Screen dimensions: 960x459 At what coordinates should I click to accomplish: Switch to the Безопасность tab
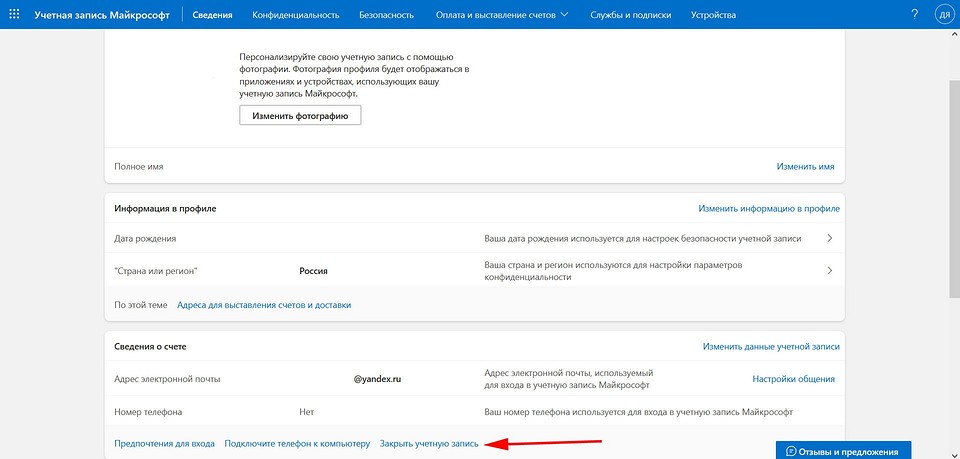tap(386, 15)
